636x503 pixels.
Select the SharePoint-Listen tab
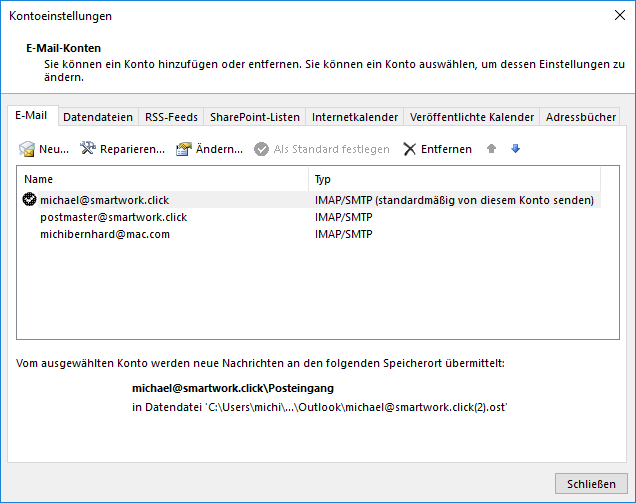coord(254,117)
